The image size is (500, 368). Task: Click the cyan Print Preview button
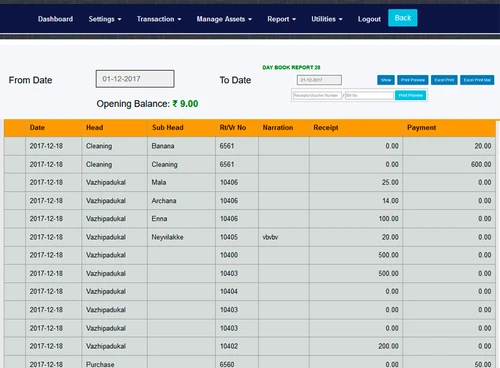click(x=411, y=95)
